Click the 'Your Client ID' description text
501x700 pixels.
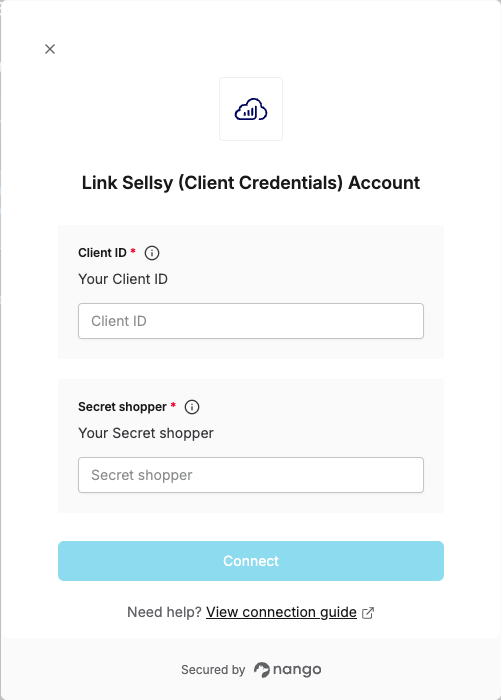pyautogui.click(x=123, y=279)
